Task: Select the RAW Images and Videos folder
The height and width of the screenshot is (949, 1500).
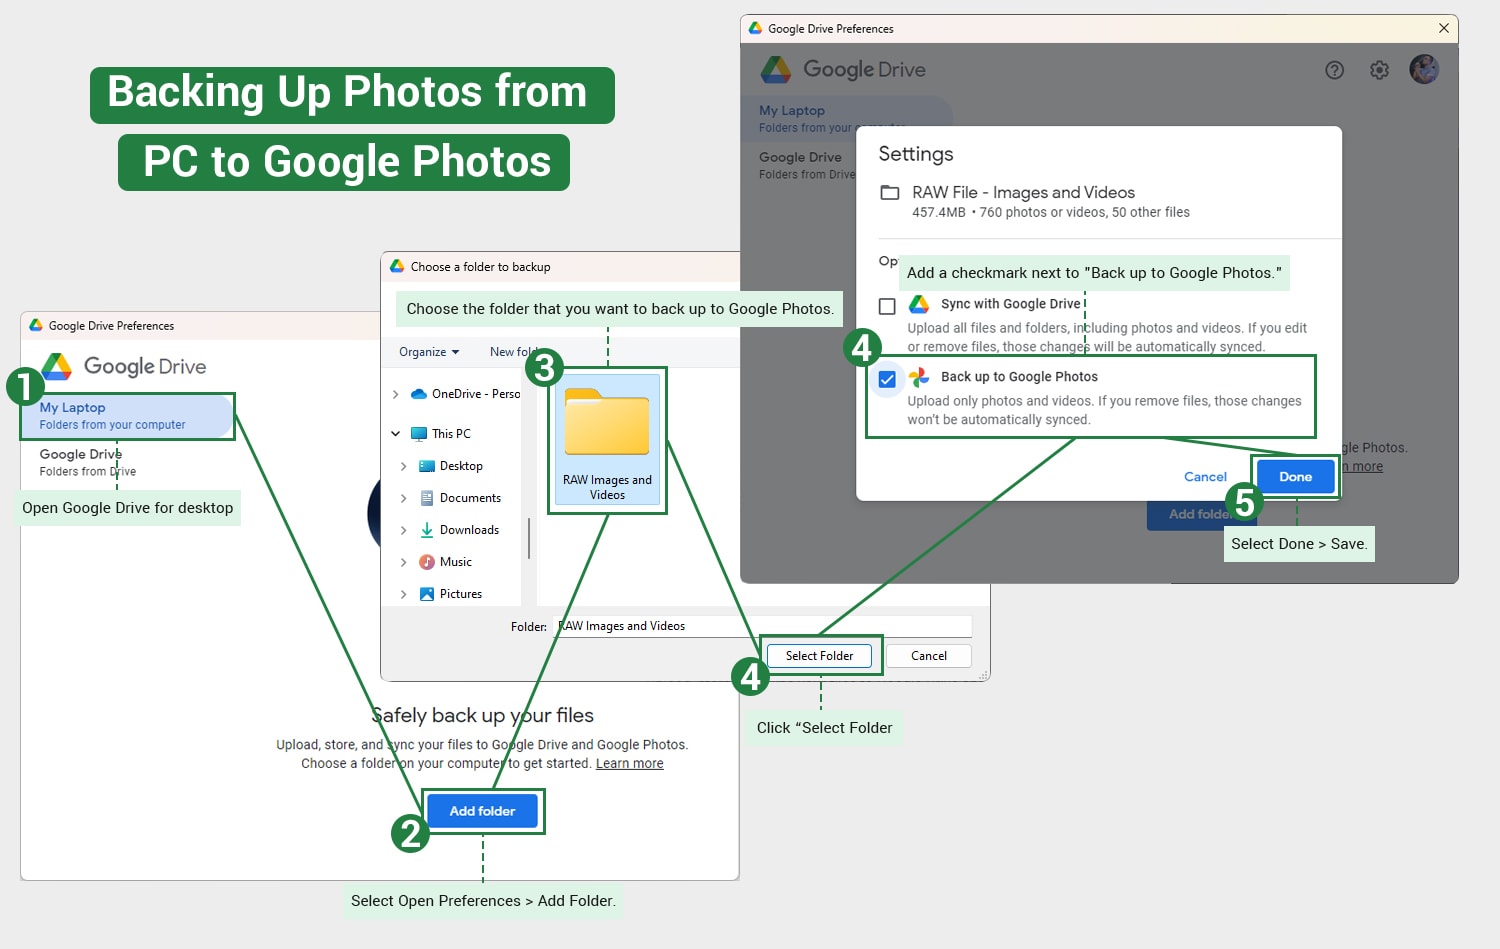Action: coord(607,440)
